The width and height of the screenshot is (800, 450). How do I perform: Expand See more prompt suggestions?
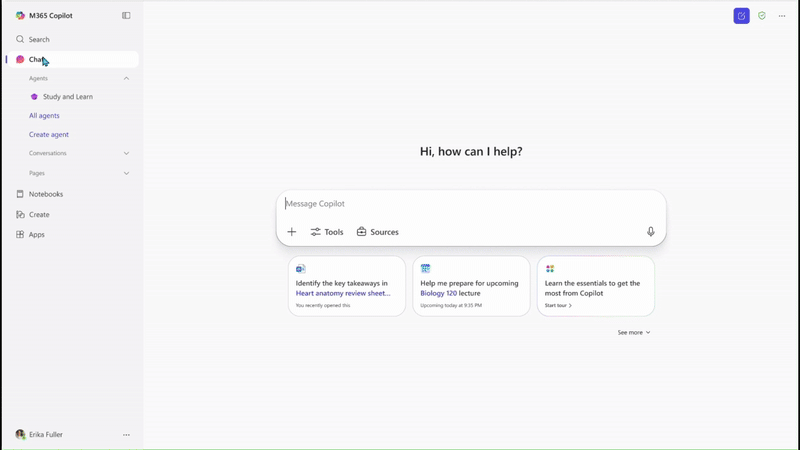634,333
